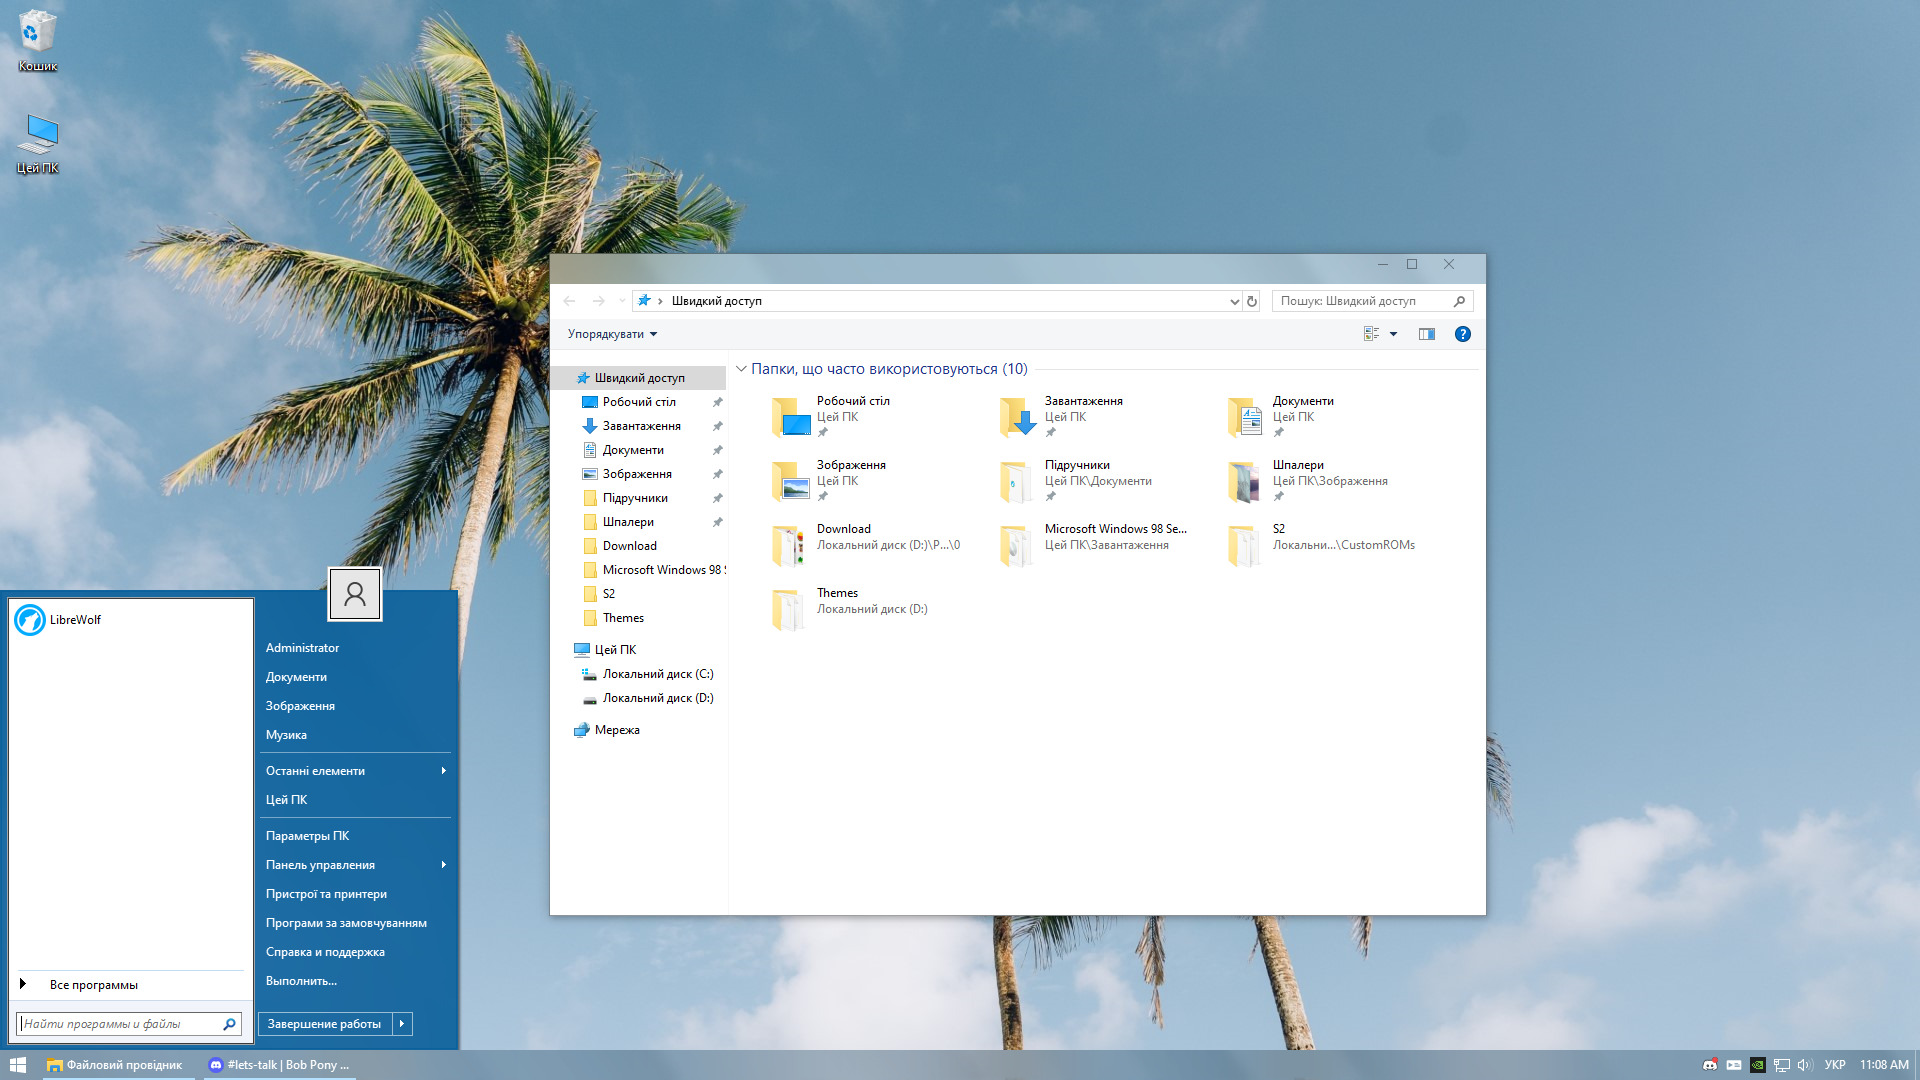
Task: Click the Завершение работы button
Action: click(x=324, y=1024)
